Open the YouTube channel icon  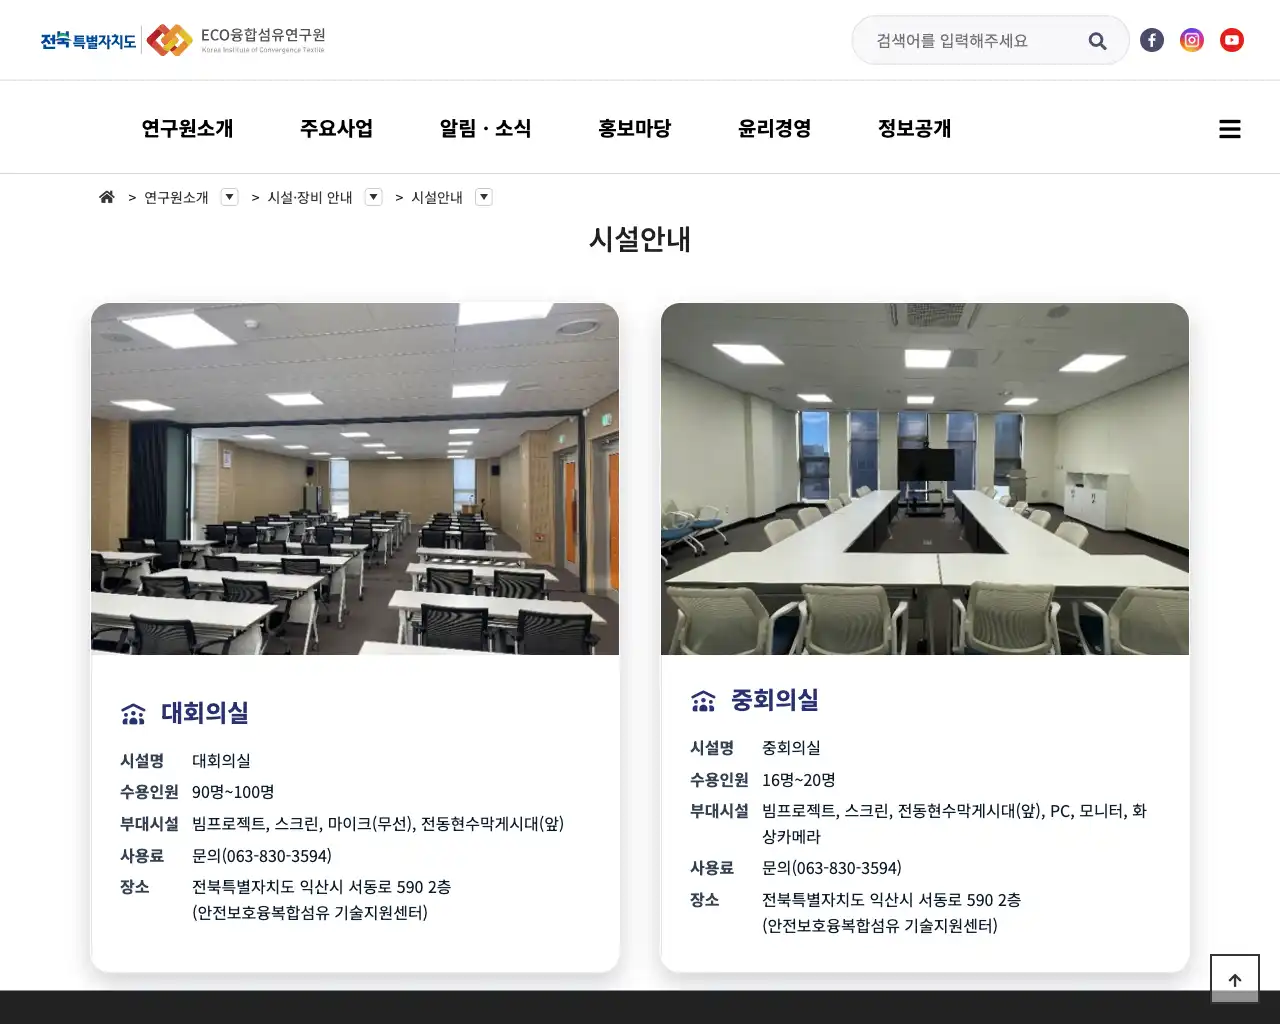click(x=1232, y=40)
